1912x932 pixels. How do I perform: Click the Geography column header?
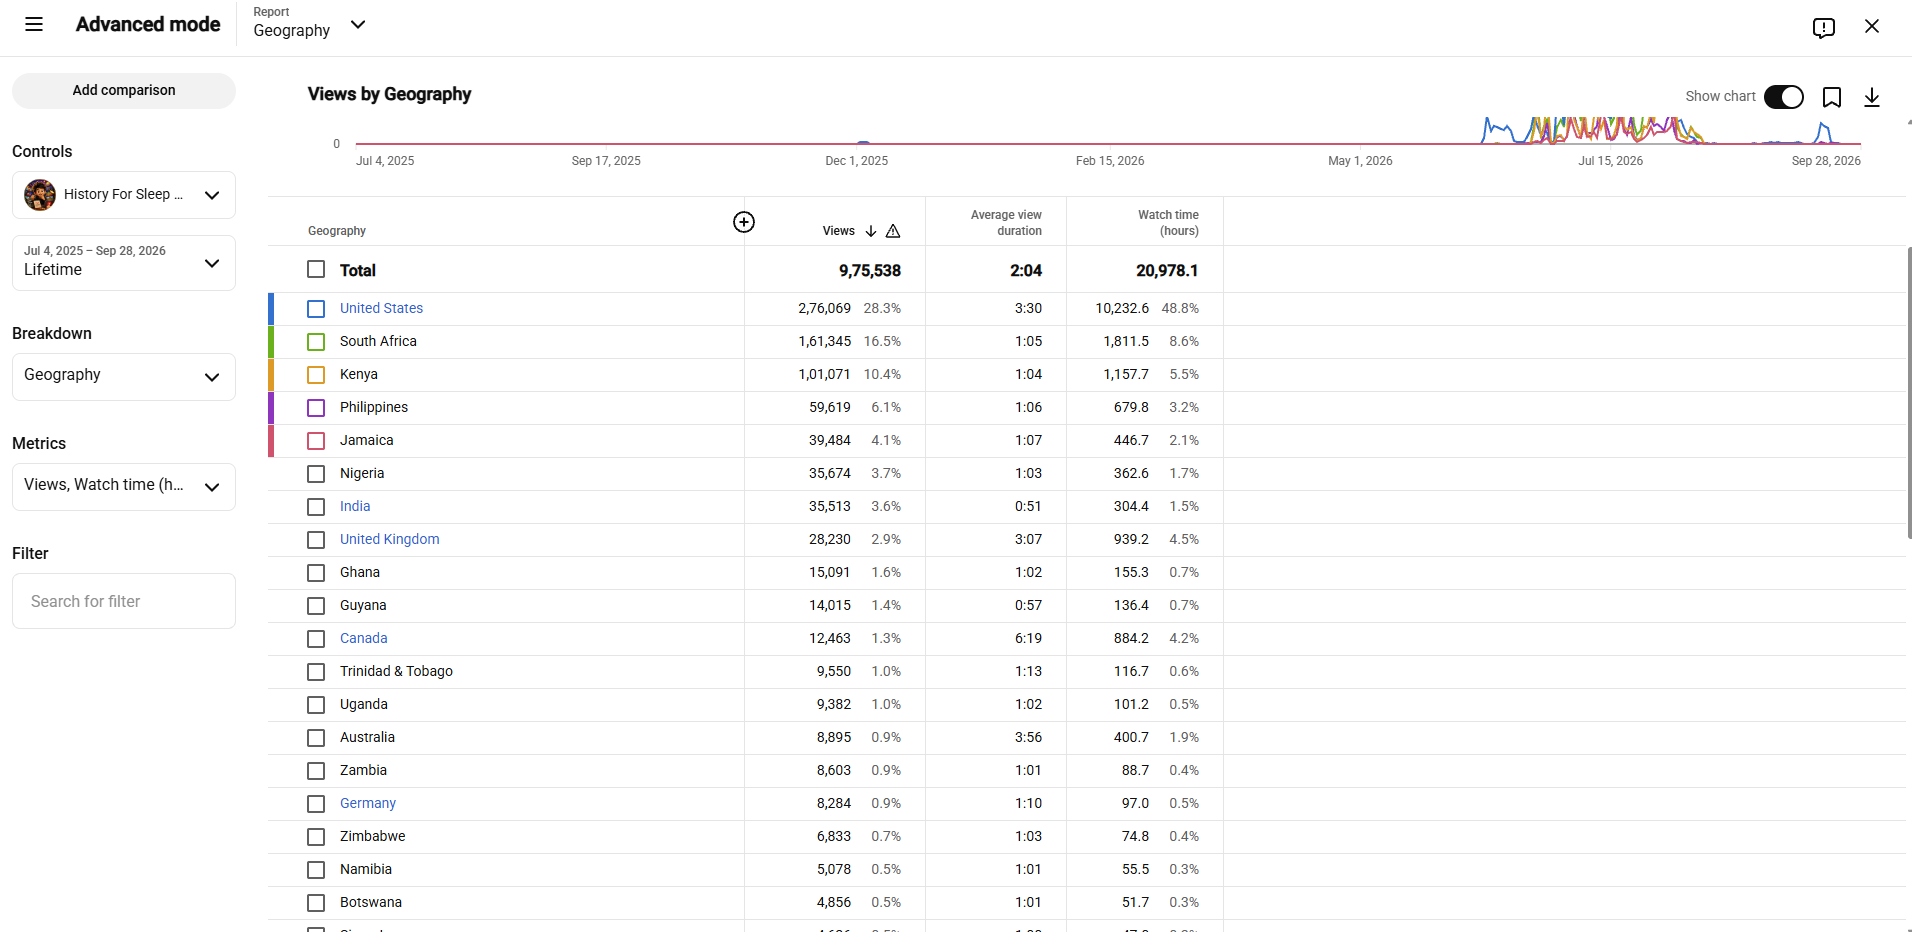point(337,231)
